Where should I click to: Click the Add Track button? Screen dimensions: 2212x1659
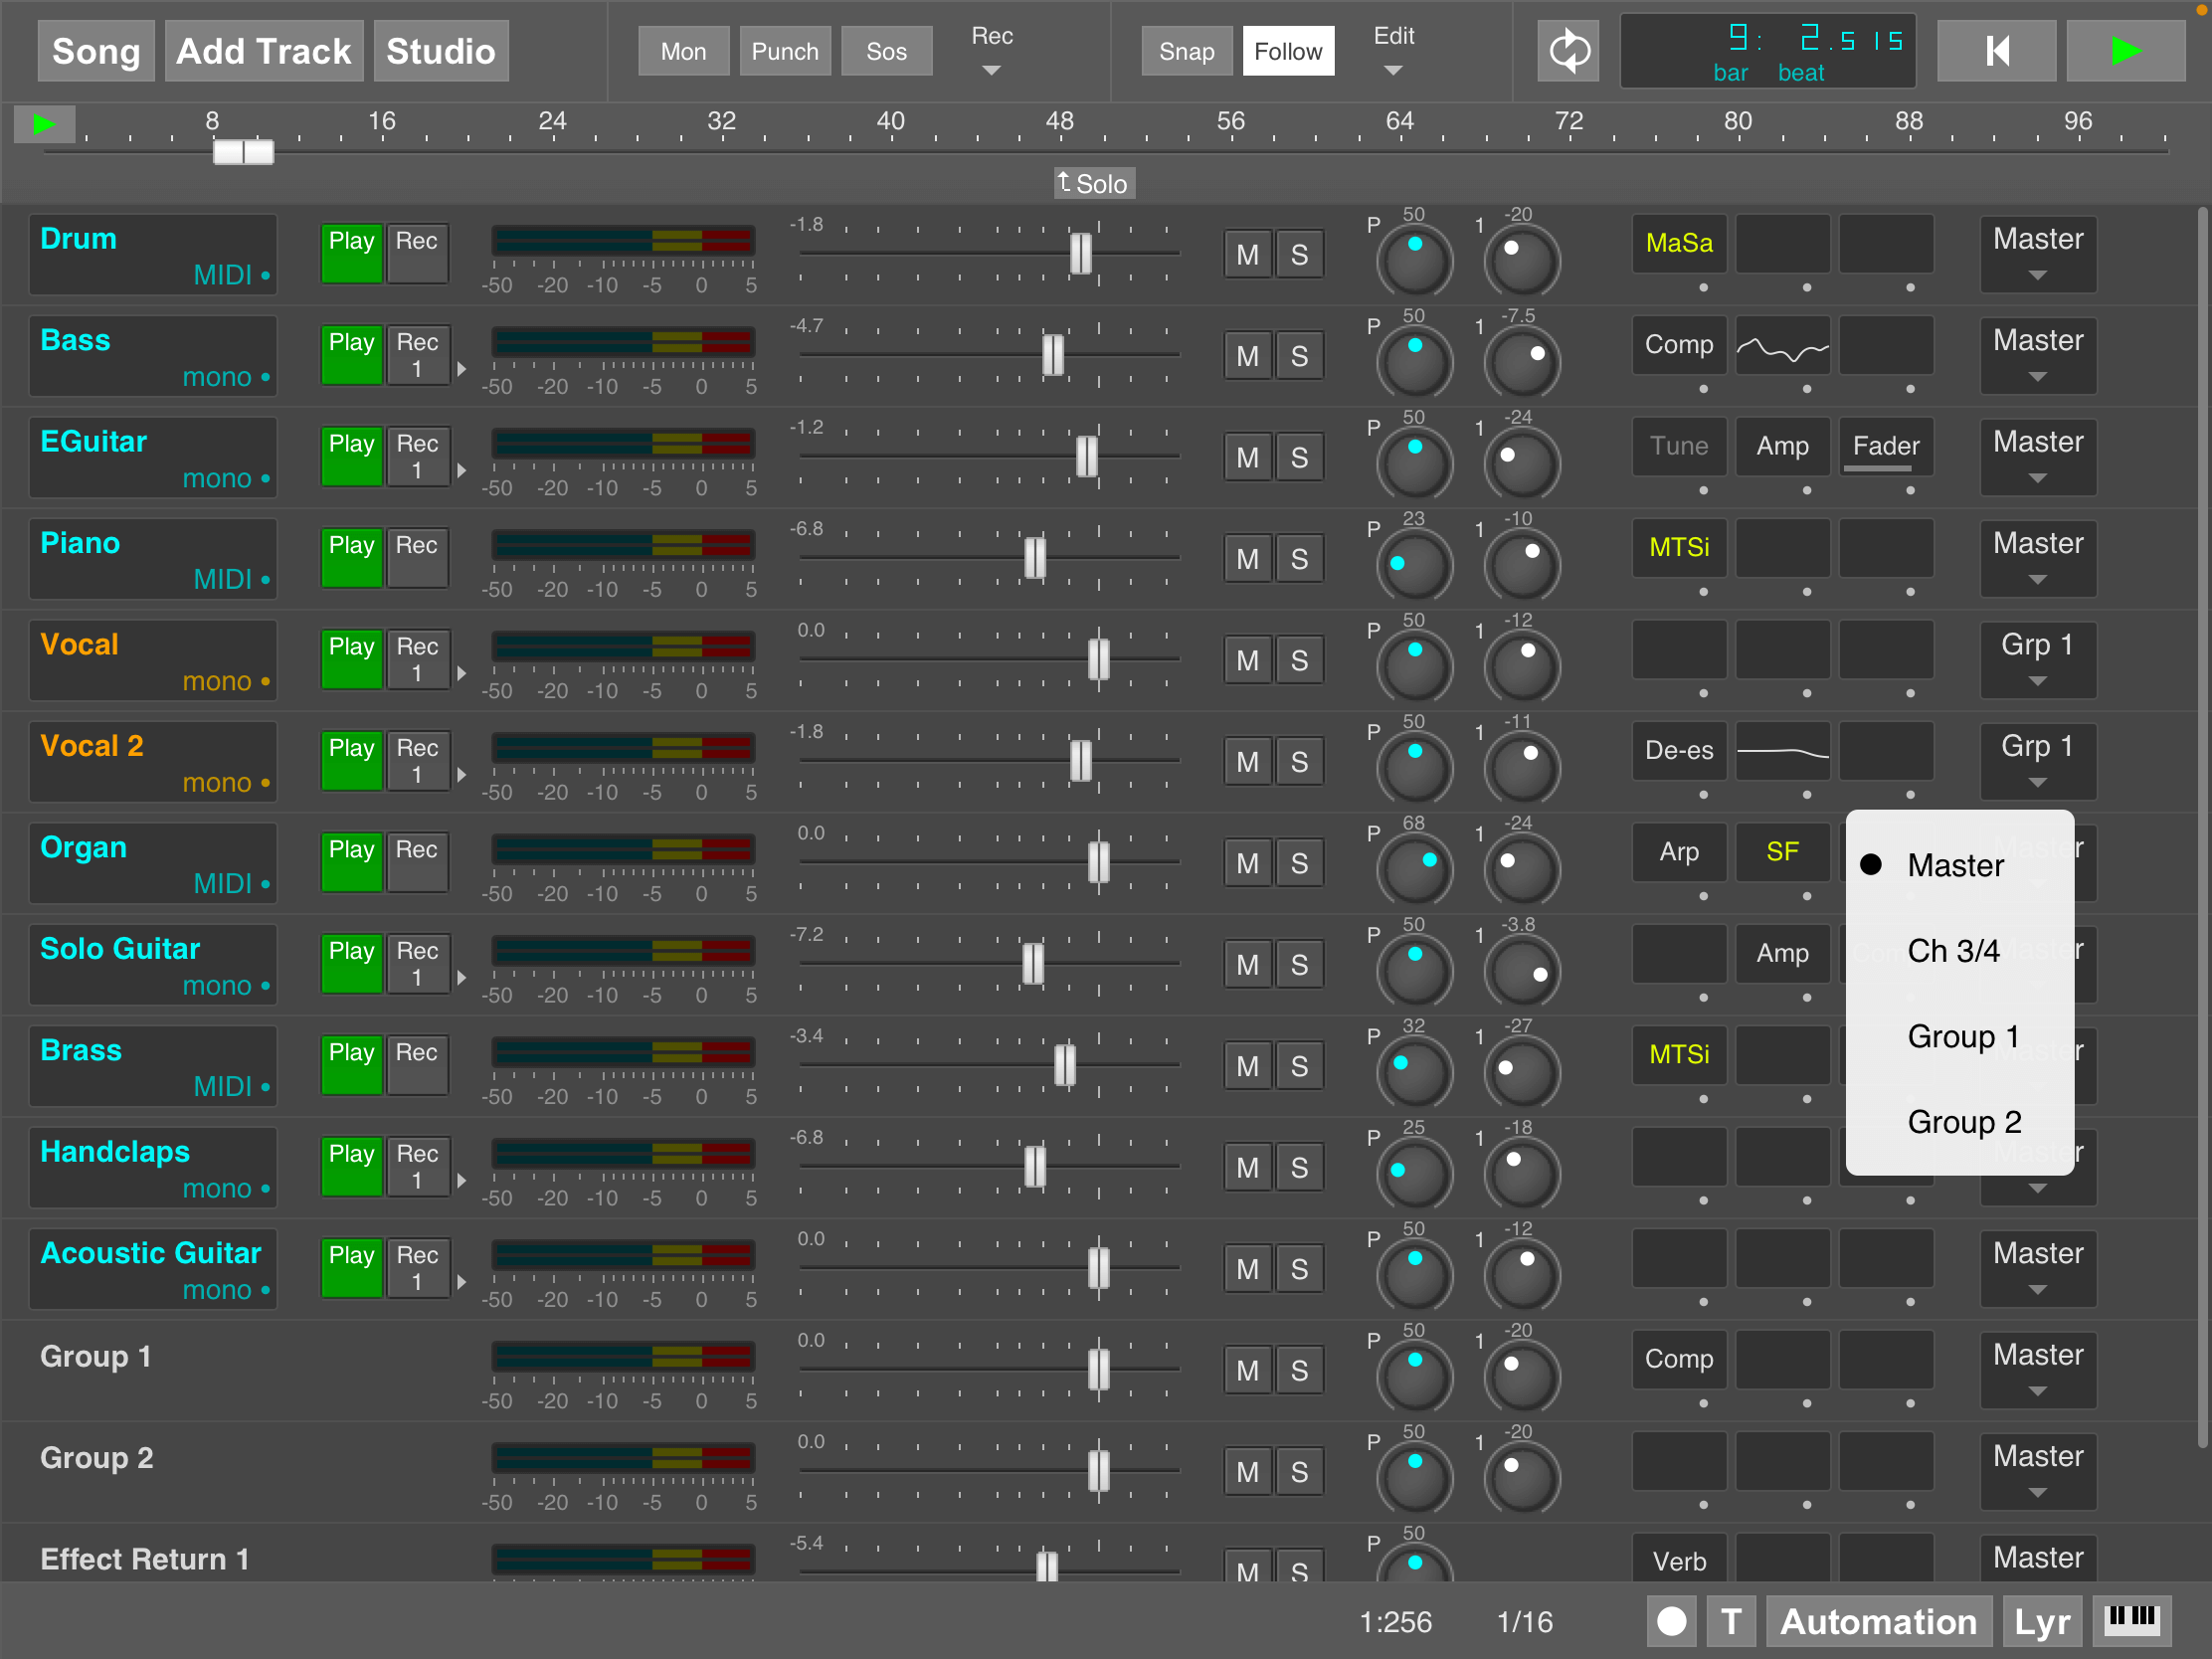tap(264, 51)
